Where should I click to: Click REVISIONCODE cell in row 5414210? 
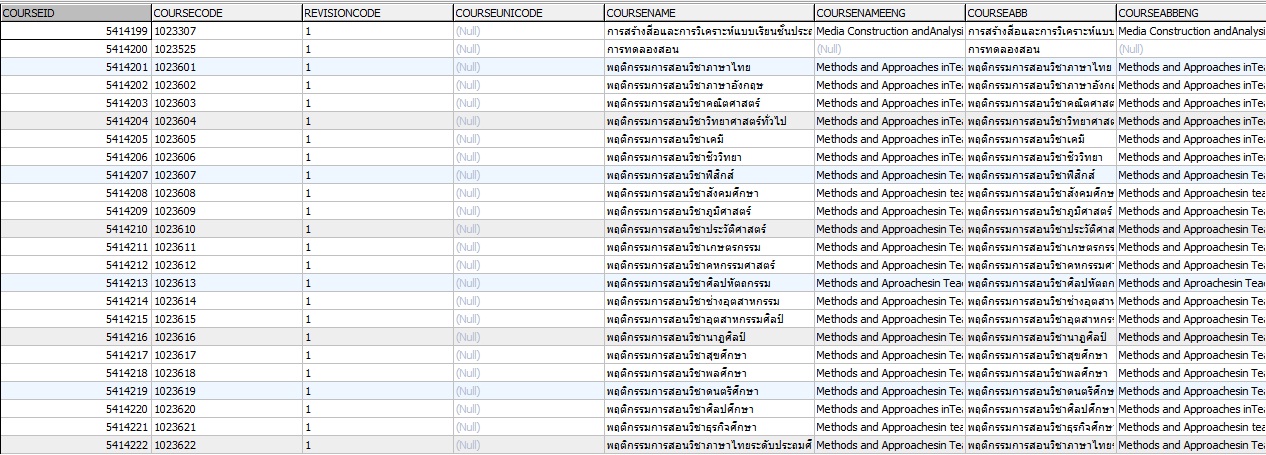coord(377,229)
